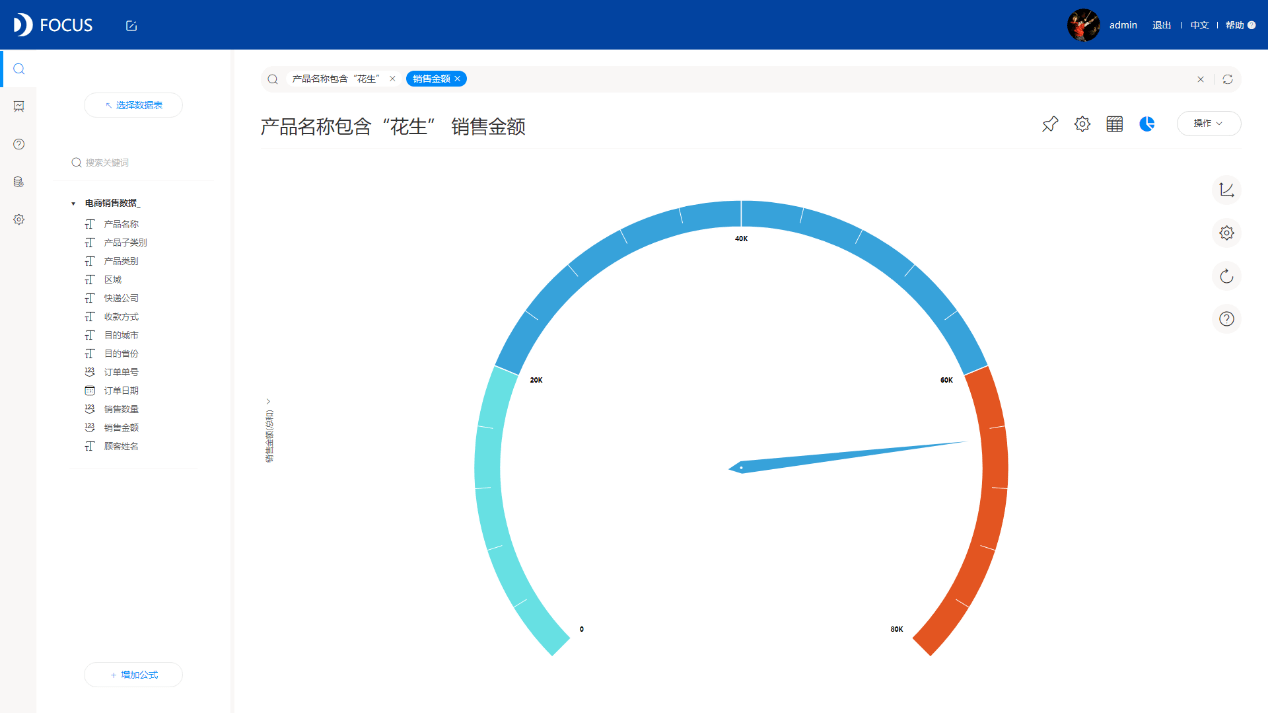This screenshot has width=1268, height=713.
Task: Open system settings gear in left sidebar
Action: click(x=18, y=219)
